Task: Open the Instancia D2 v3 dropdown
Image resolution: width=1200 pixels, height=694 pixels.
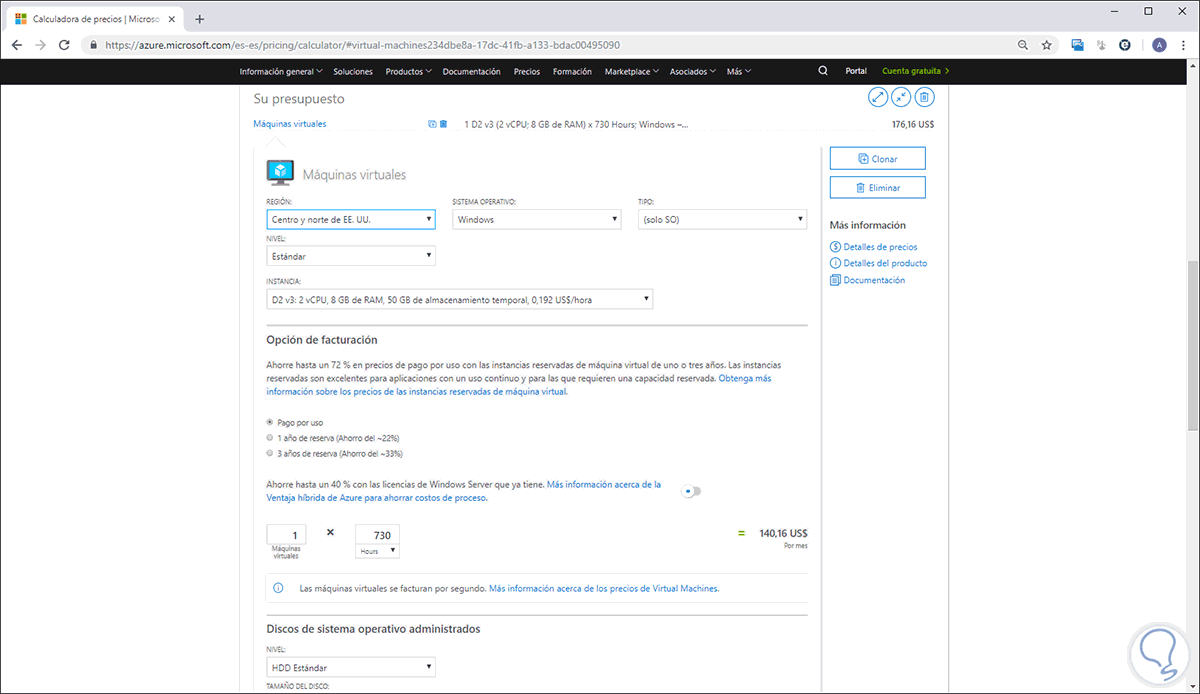Action: 460,299
